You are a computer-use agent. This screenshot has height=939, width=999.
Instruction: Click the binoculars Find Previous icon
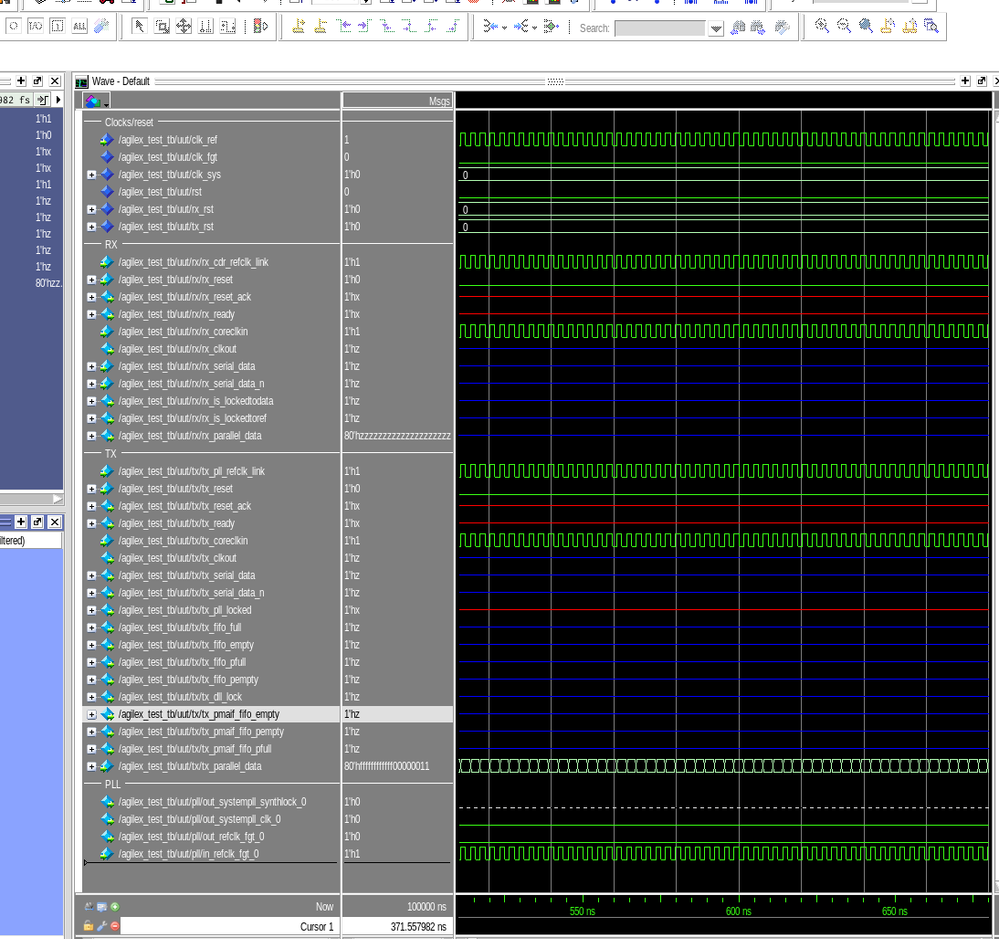[x=738, y=28]
